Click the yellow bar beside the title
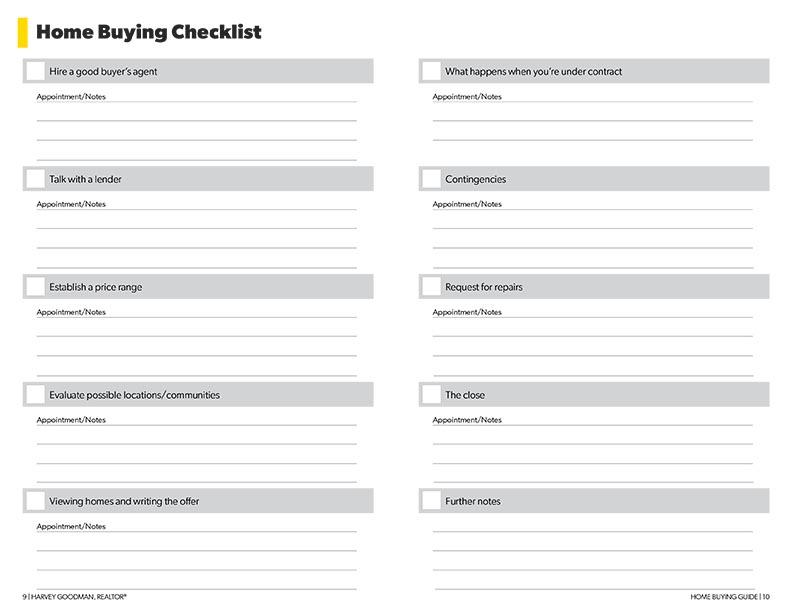 pos(22,32)
